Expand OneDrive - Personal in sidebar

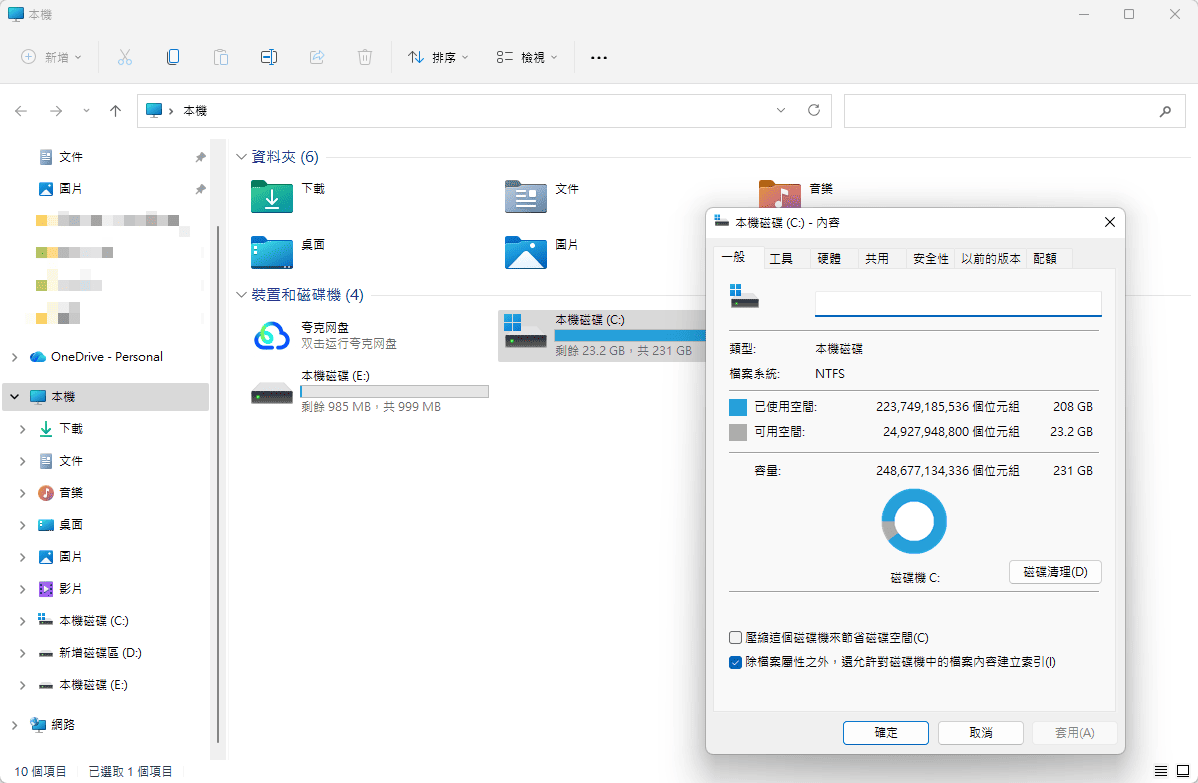(15, 357)
